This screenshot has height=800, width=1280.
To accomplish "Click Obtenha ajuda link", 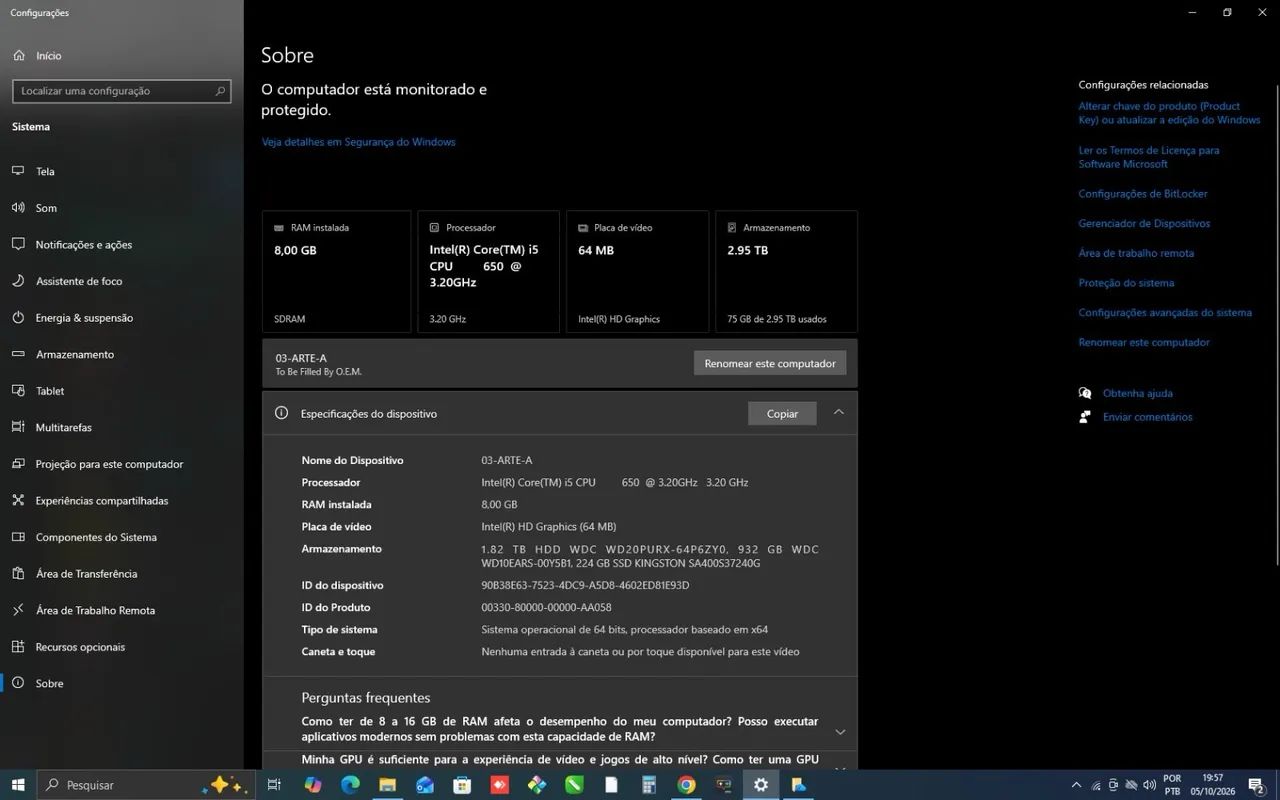I will (1138, 393).
